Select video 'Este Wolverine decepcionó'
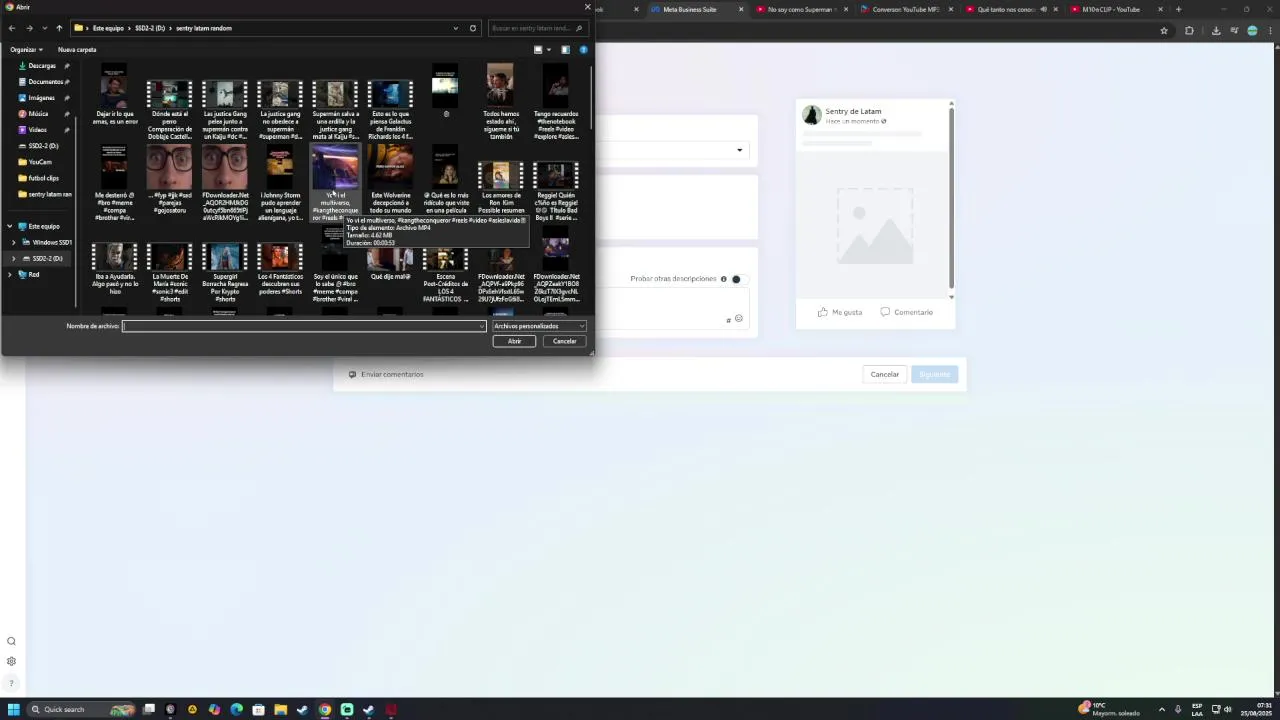The image size is (1280, 720). [390, 180]
